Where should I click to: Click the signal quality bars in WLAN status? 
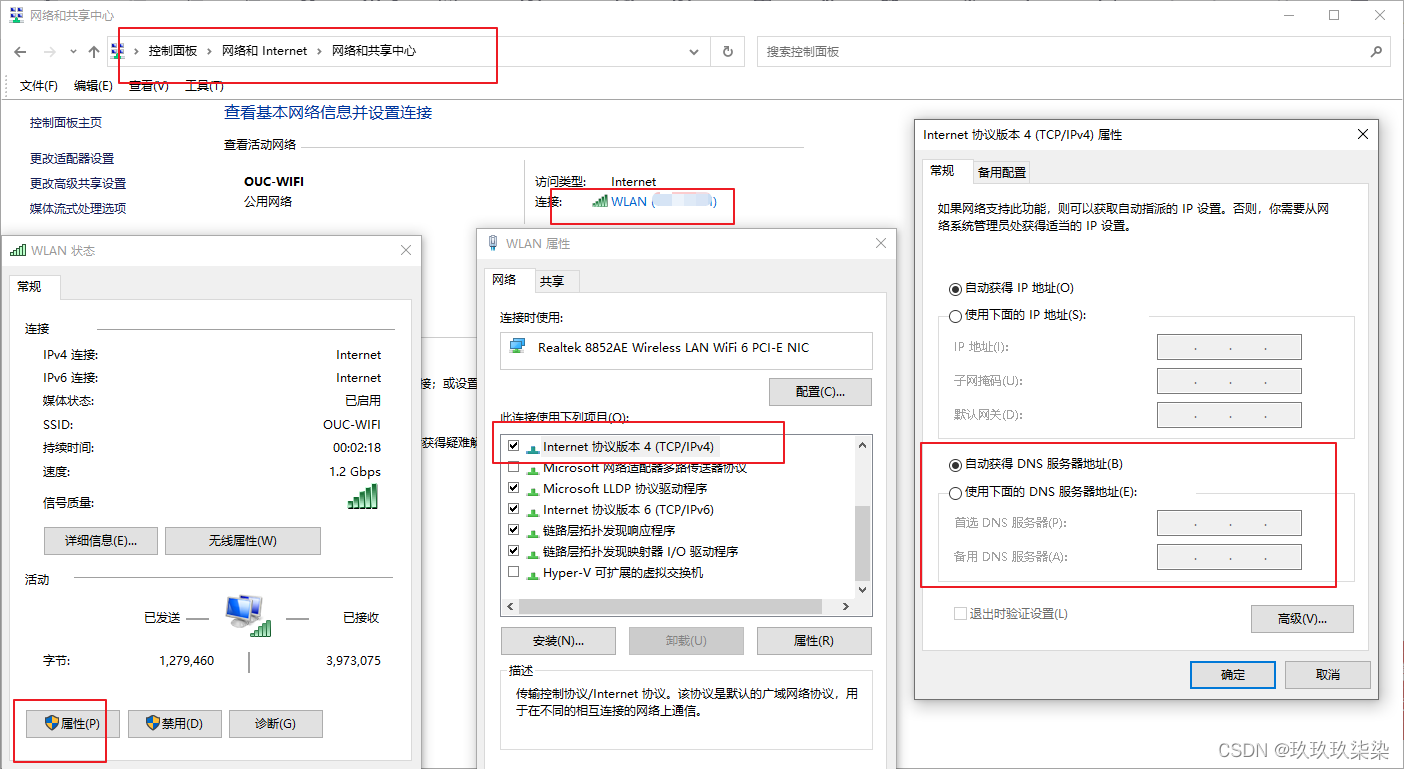pyautogui.click(x=363, y=496)
